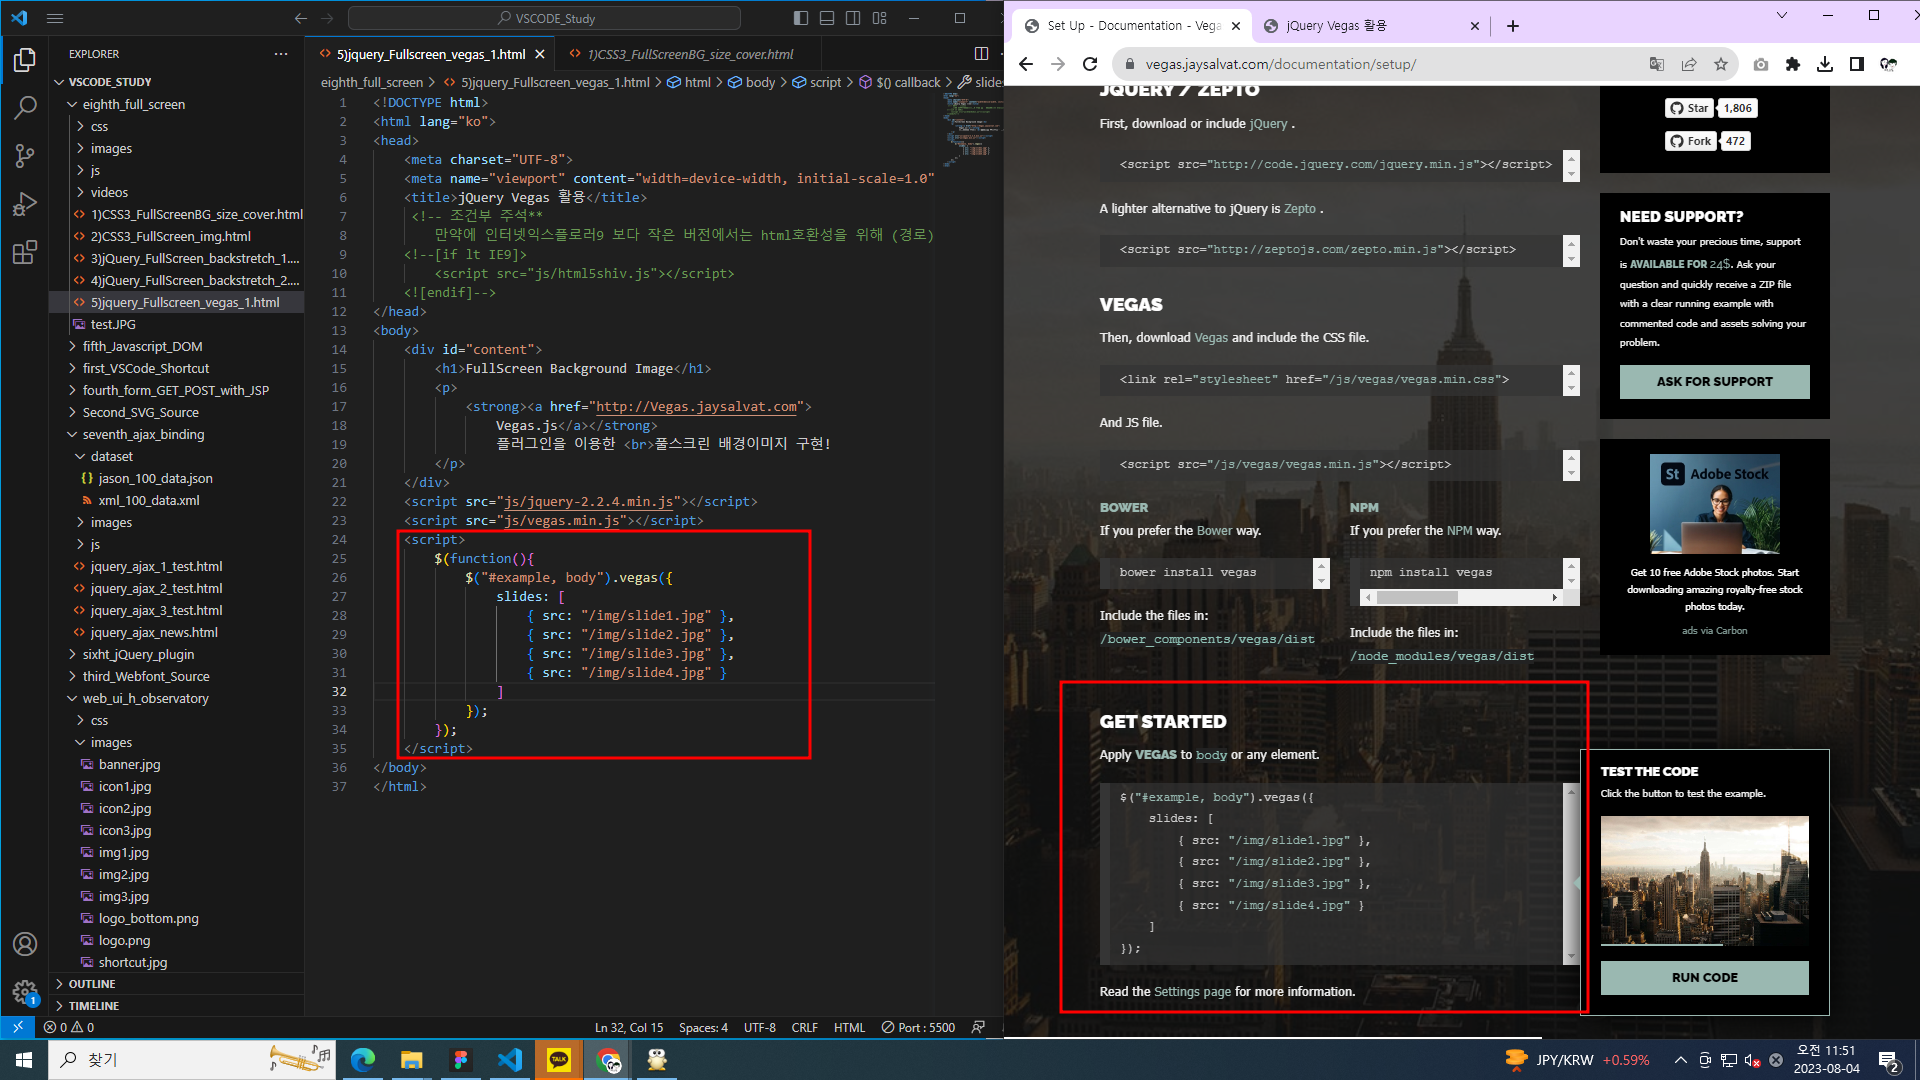Viewport: 1920px width, 1080px height.
Task: Switch to 1)CSS3_FullScreenBG_size_cover.html editor tab
Action: pyautogui.click(x=690, y=54)
